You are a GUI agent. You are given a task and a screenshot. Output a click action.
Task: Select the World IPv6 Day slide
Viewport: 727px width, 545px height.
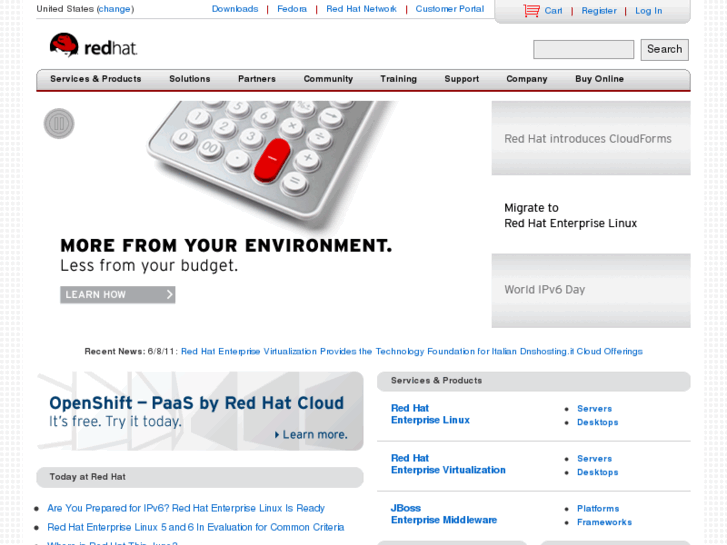pyautogui.click(x=591, y=290)
